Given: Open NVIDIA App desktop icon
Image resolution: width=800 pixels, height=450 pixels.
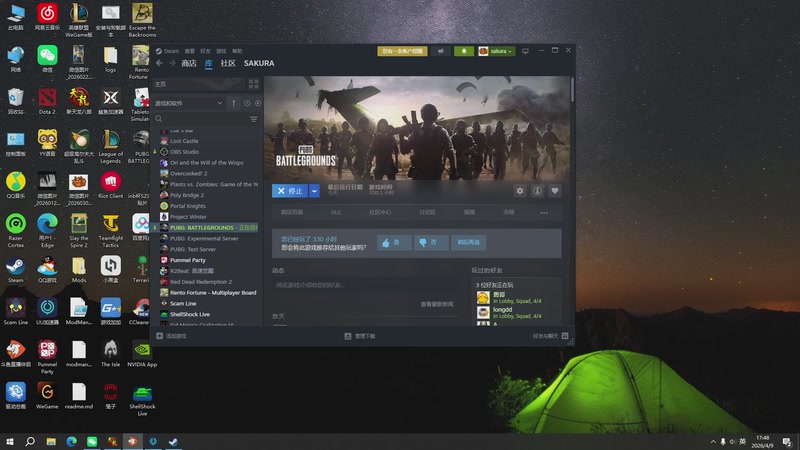Looking at the screenshot, I should (142, 353).
